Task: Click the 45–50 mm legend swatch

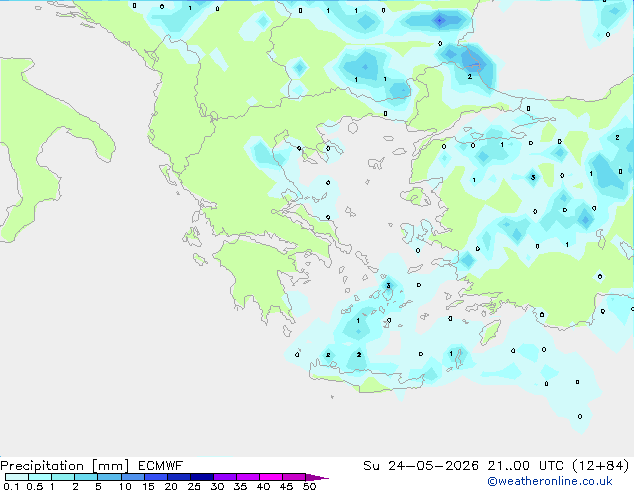Action: coord(294,477)
